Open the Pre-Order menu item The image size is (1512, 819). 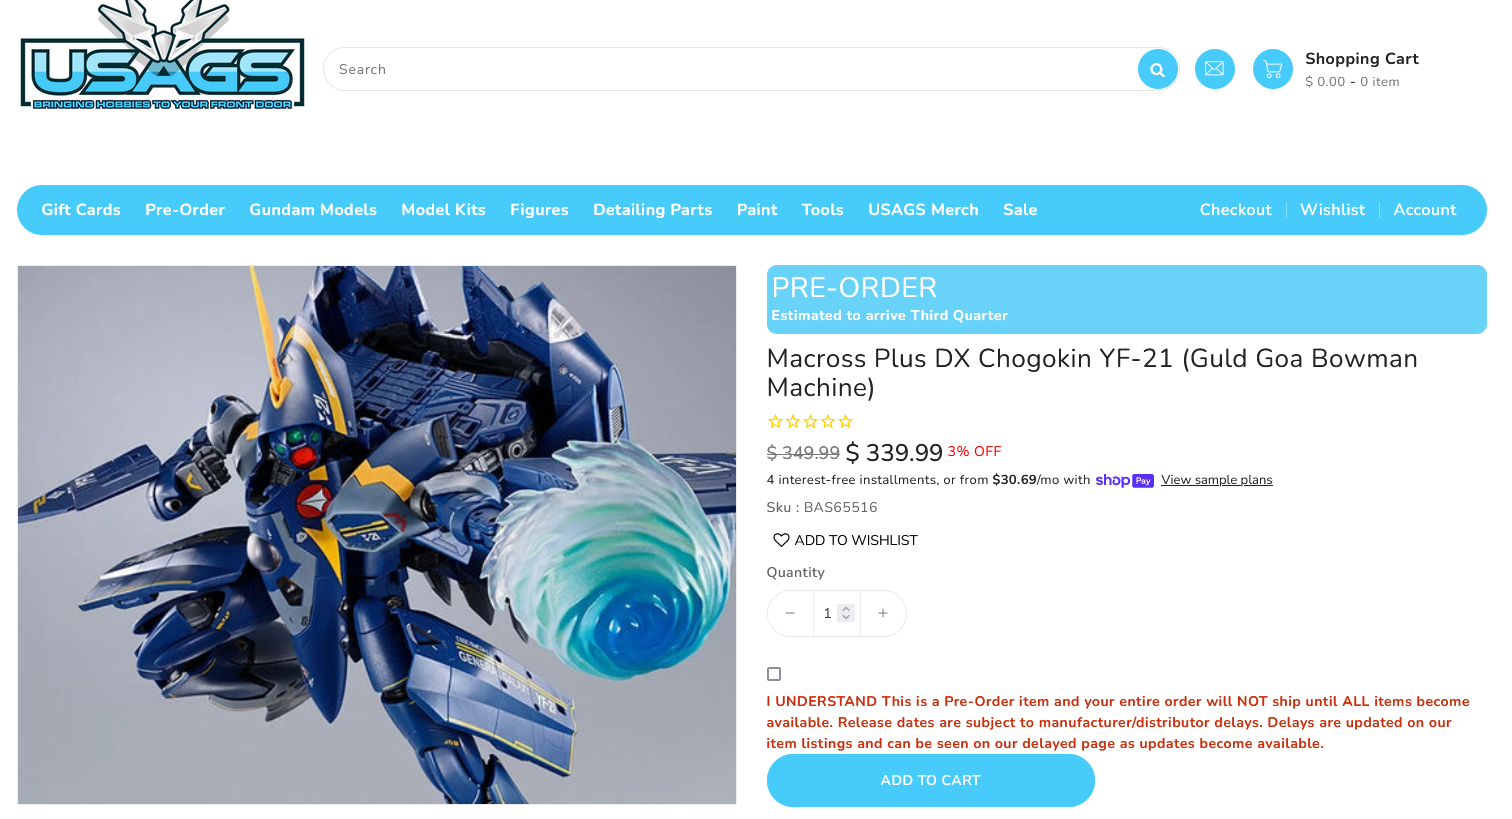pyautogui.click(x=185, y=210)
